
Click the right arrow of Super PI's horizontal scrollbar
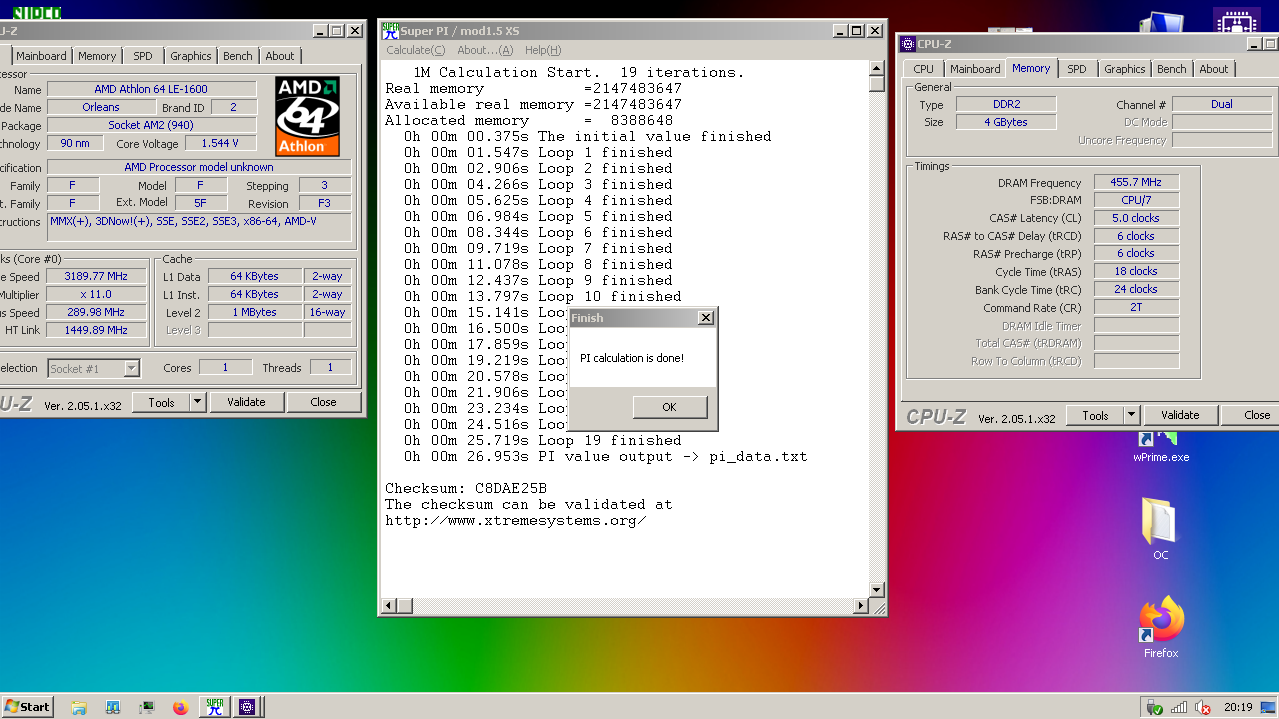pyautogui.click(x=861, y=606)
